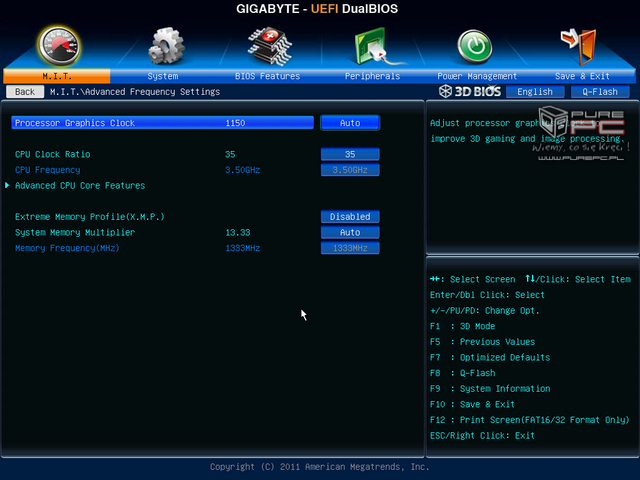
Task: Click the greyed 3.50GHz value box
Action: point(350,170)
